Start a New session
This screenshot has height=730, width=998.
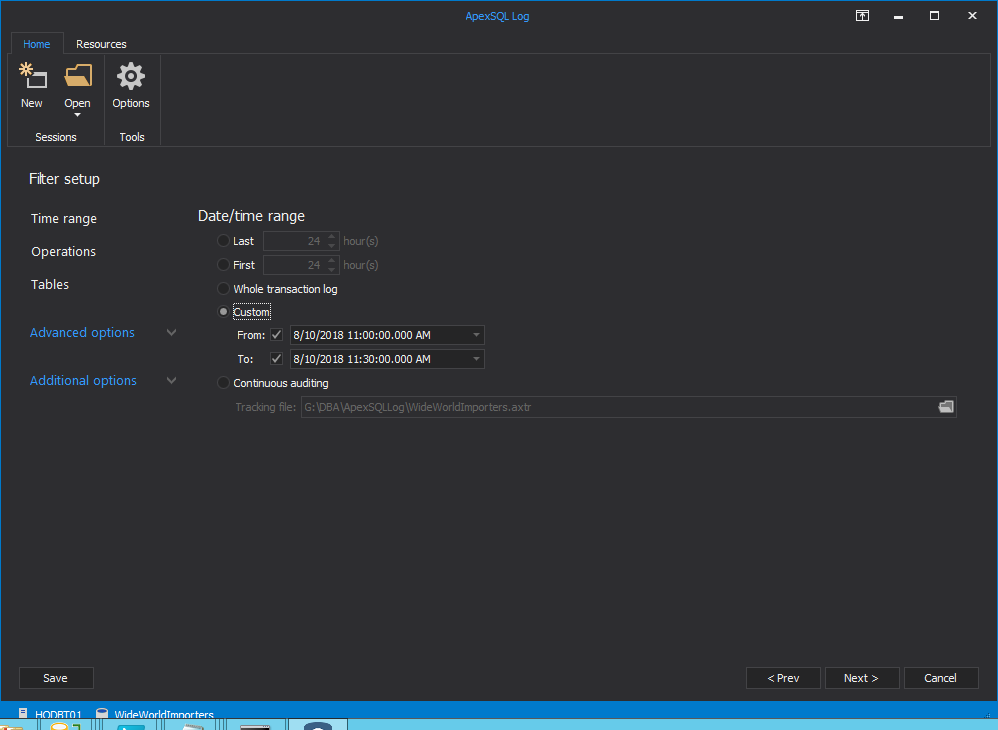coord(32,86)
